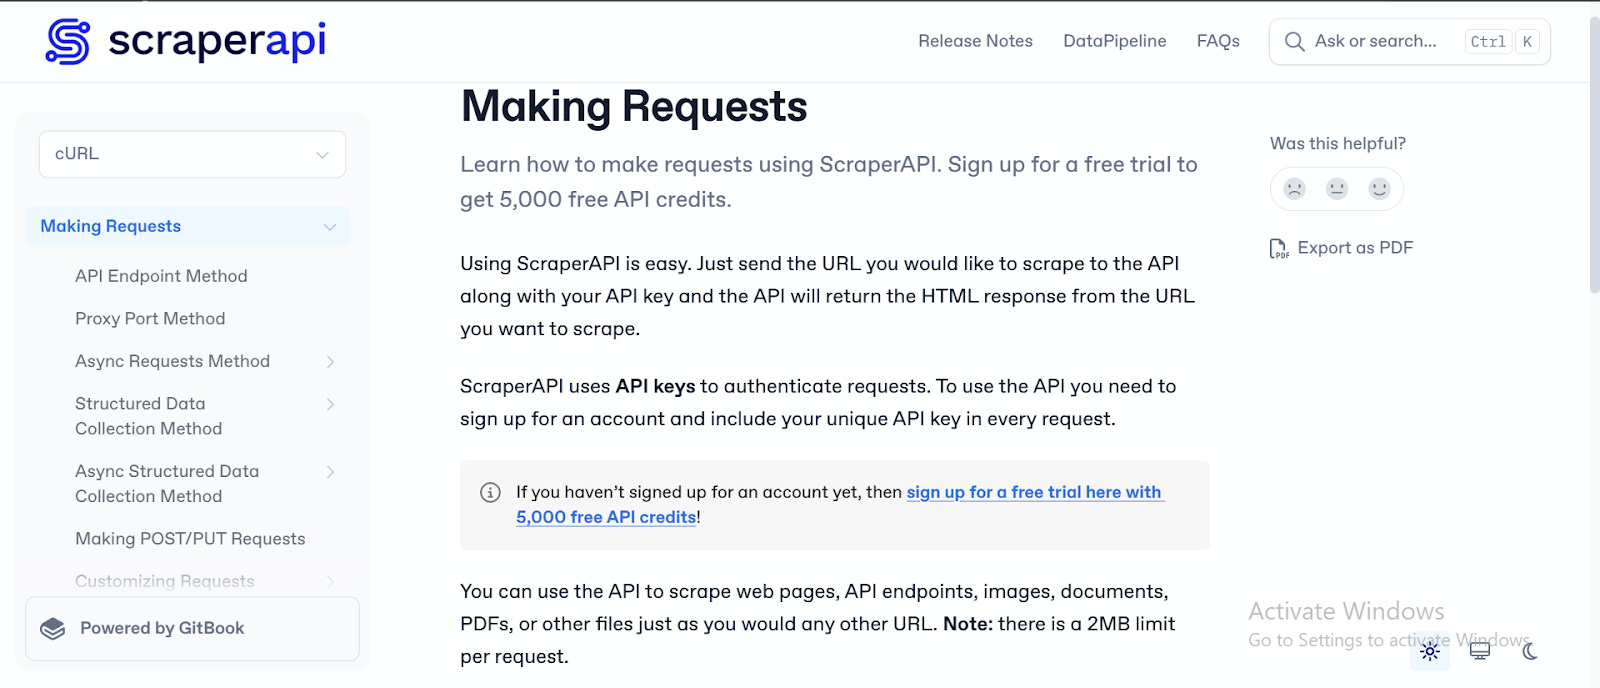Screen dimensions: 1600x688
Task: Click the scraperapi wordmark text
Action: tap(217, 41)
